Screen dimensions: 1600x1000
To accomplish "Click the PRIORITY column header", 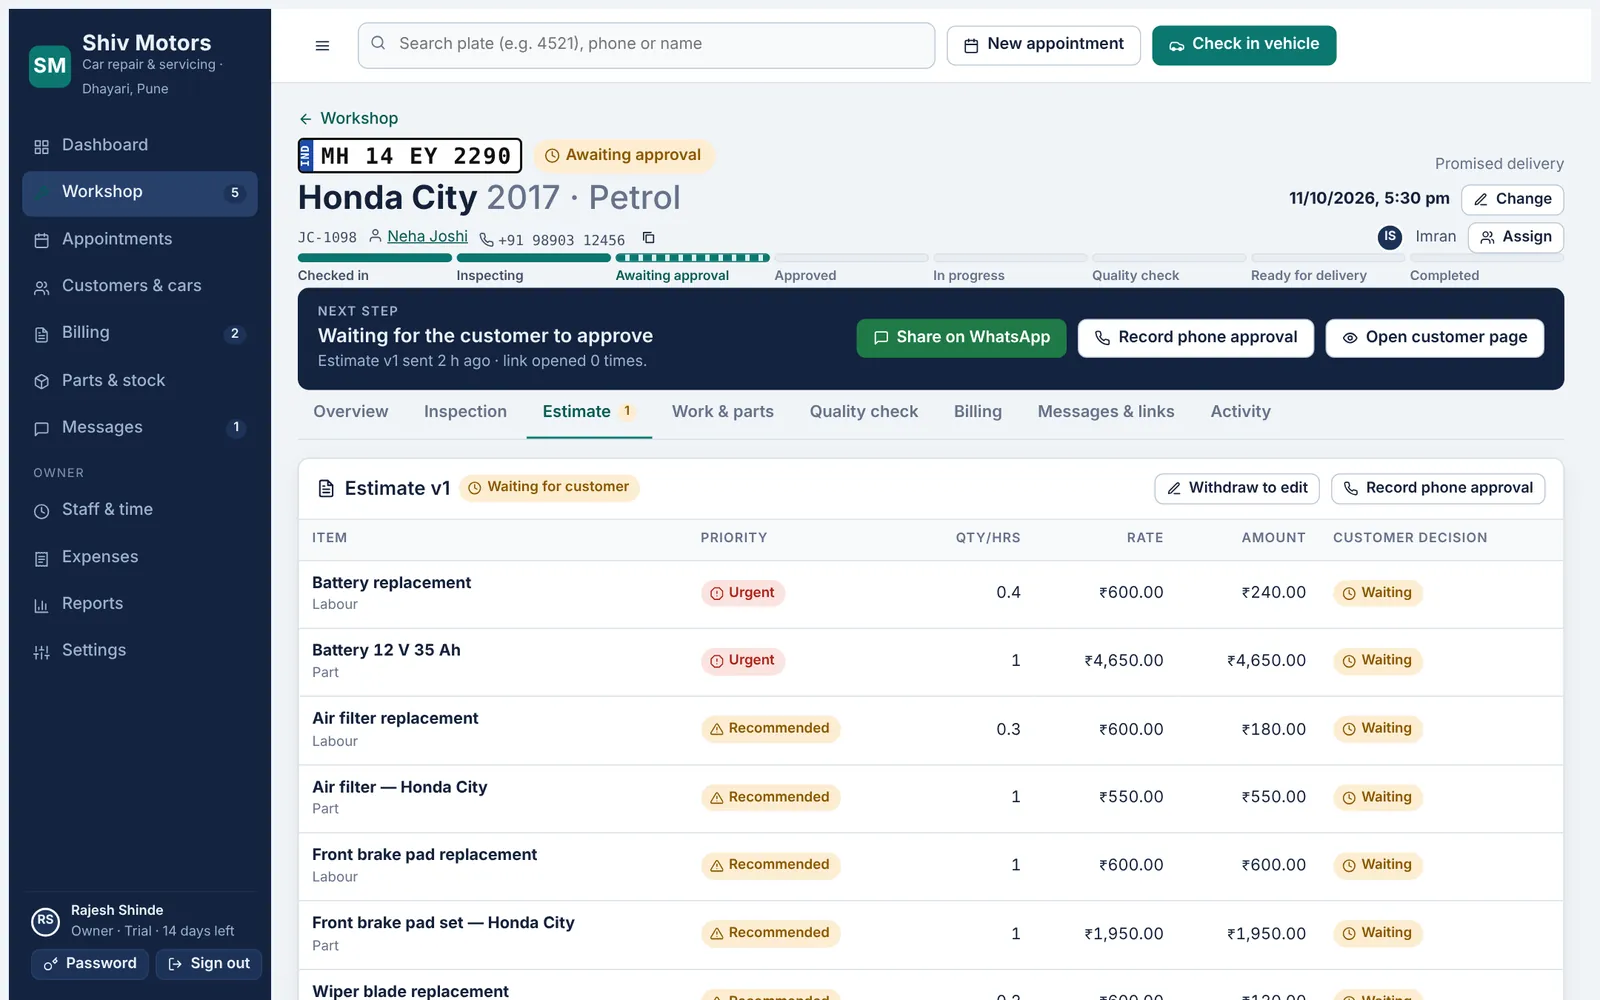I will 734,538.
